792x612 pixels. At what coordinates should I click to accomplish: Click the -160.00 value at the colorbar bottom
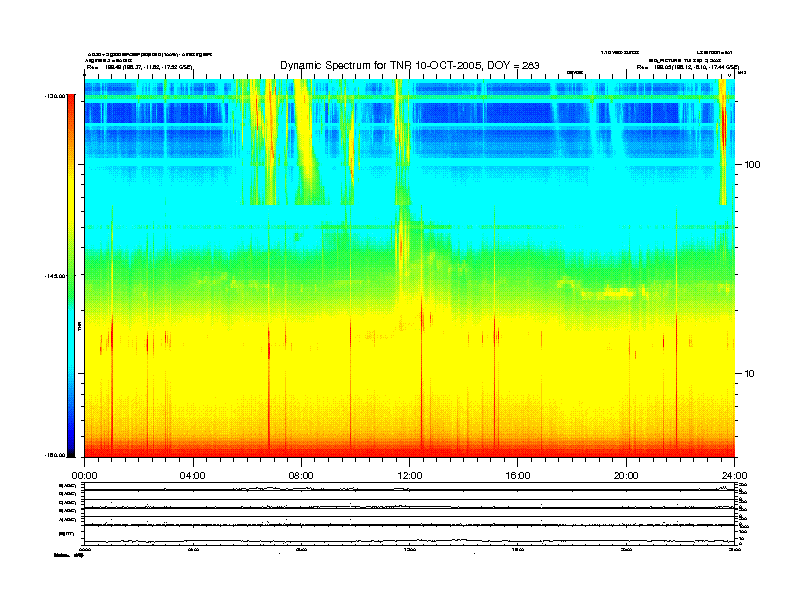[x=55, y=455]
